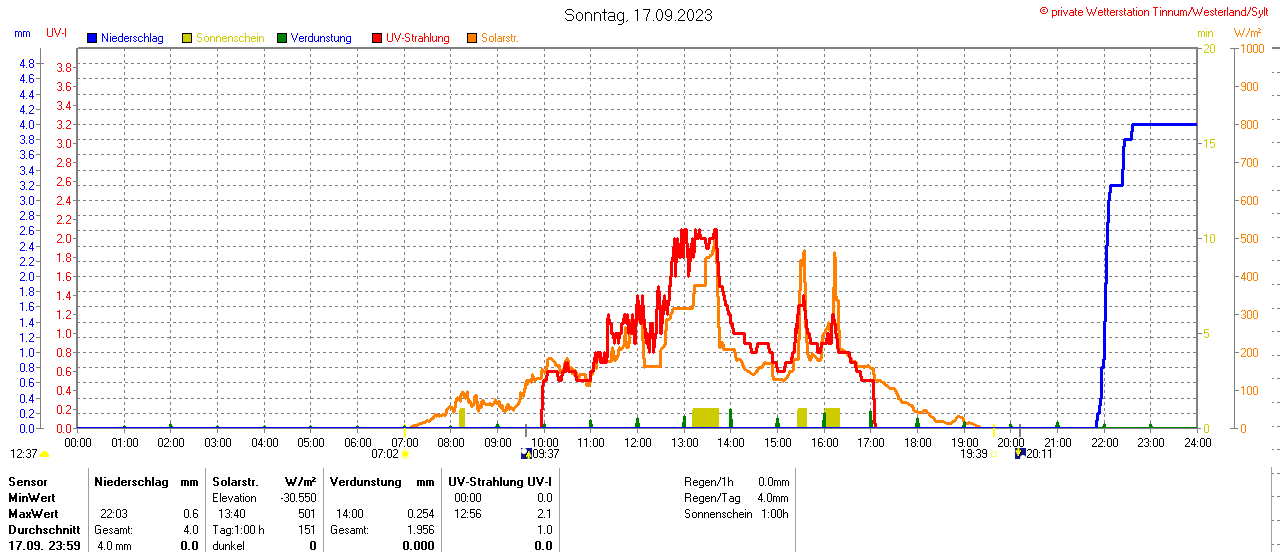The image size is (1280, 552).
Task: Click the moon icon left of 09:37
Action: tap(526, 454)
